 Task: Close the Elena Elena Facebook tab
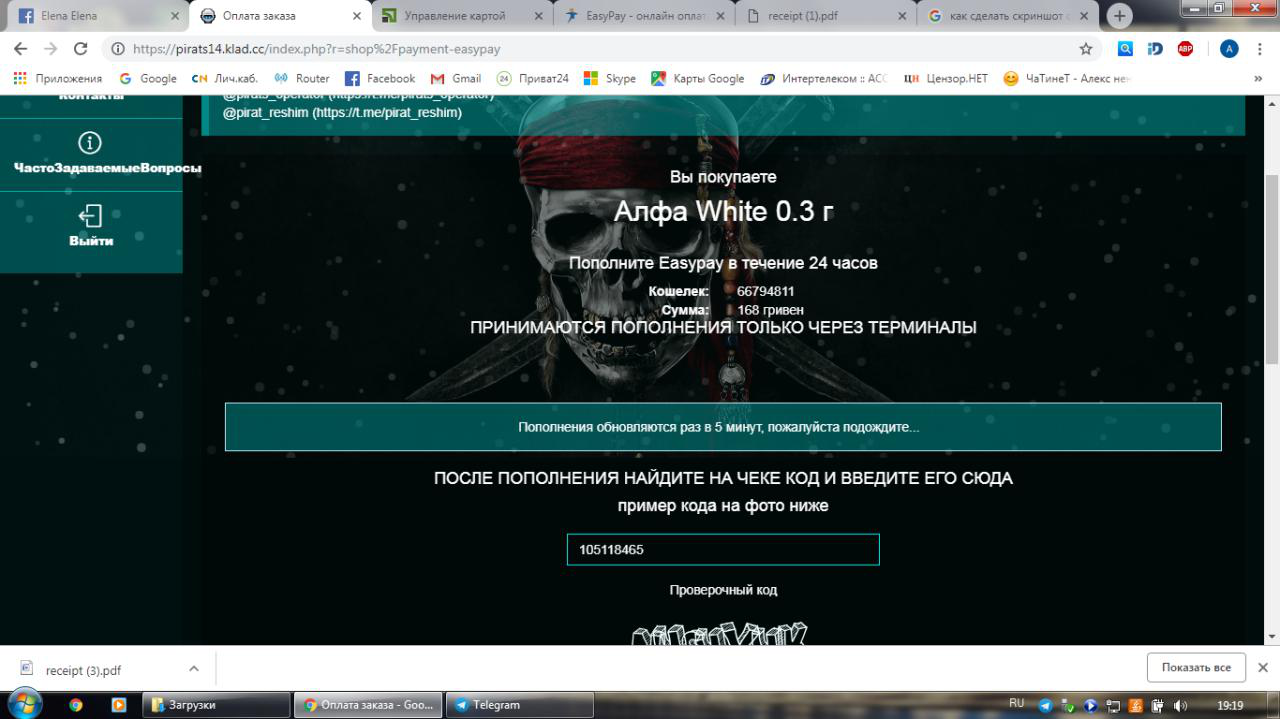pyautogui.click(x=175, y=16)
